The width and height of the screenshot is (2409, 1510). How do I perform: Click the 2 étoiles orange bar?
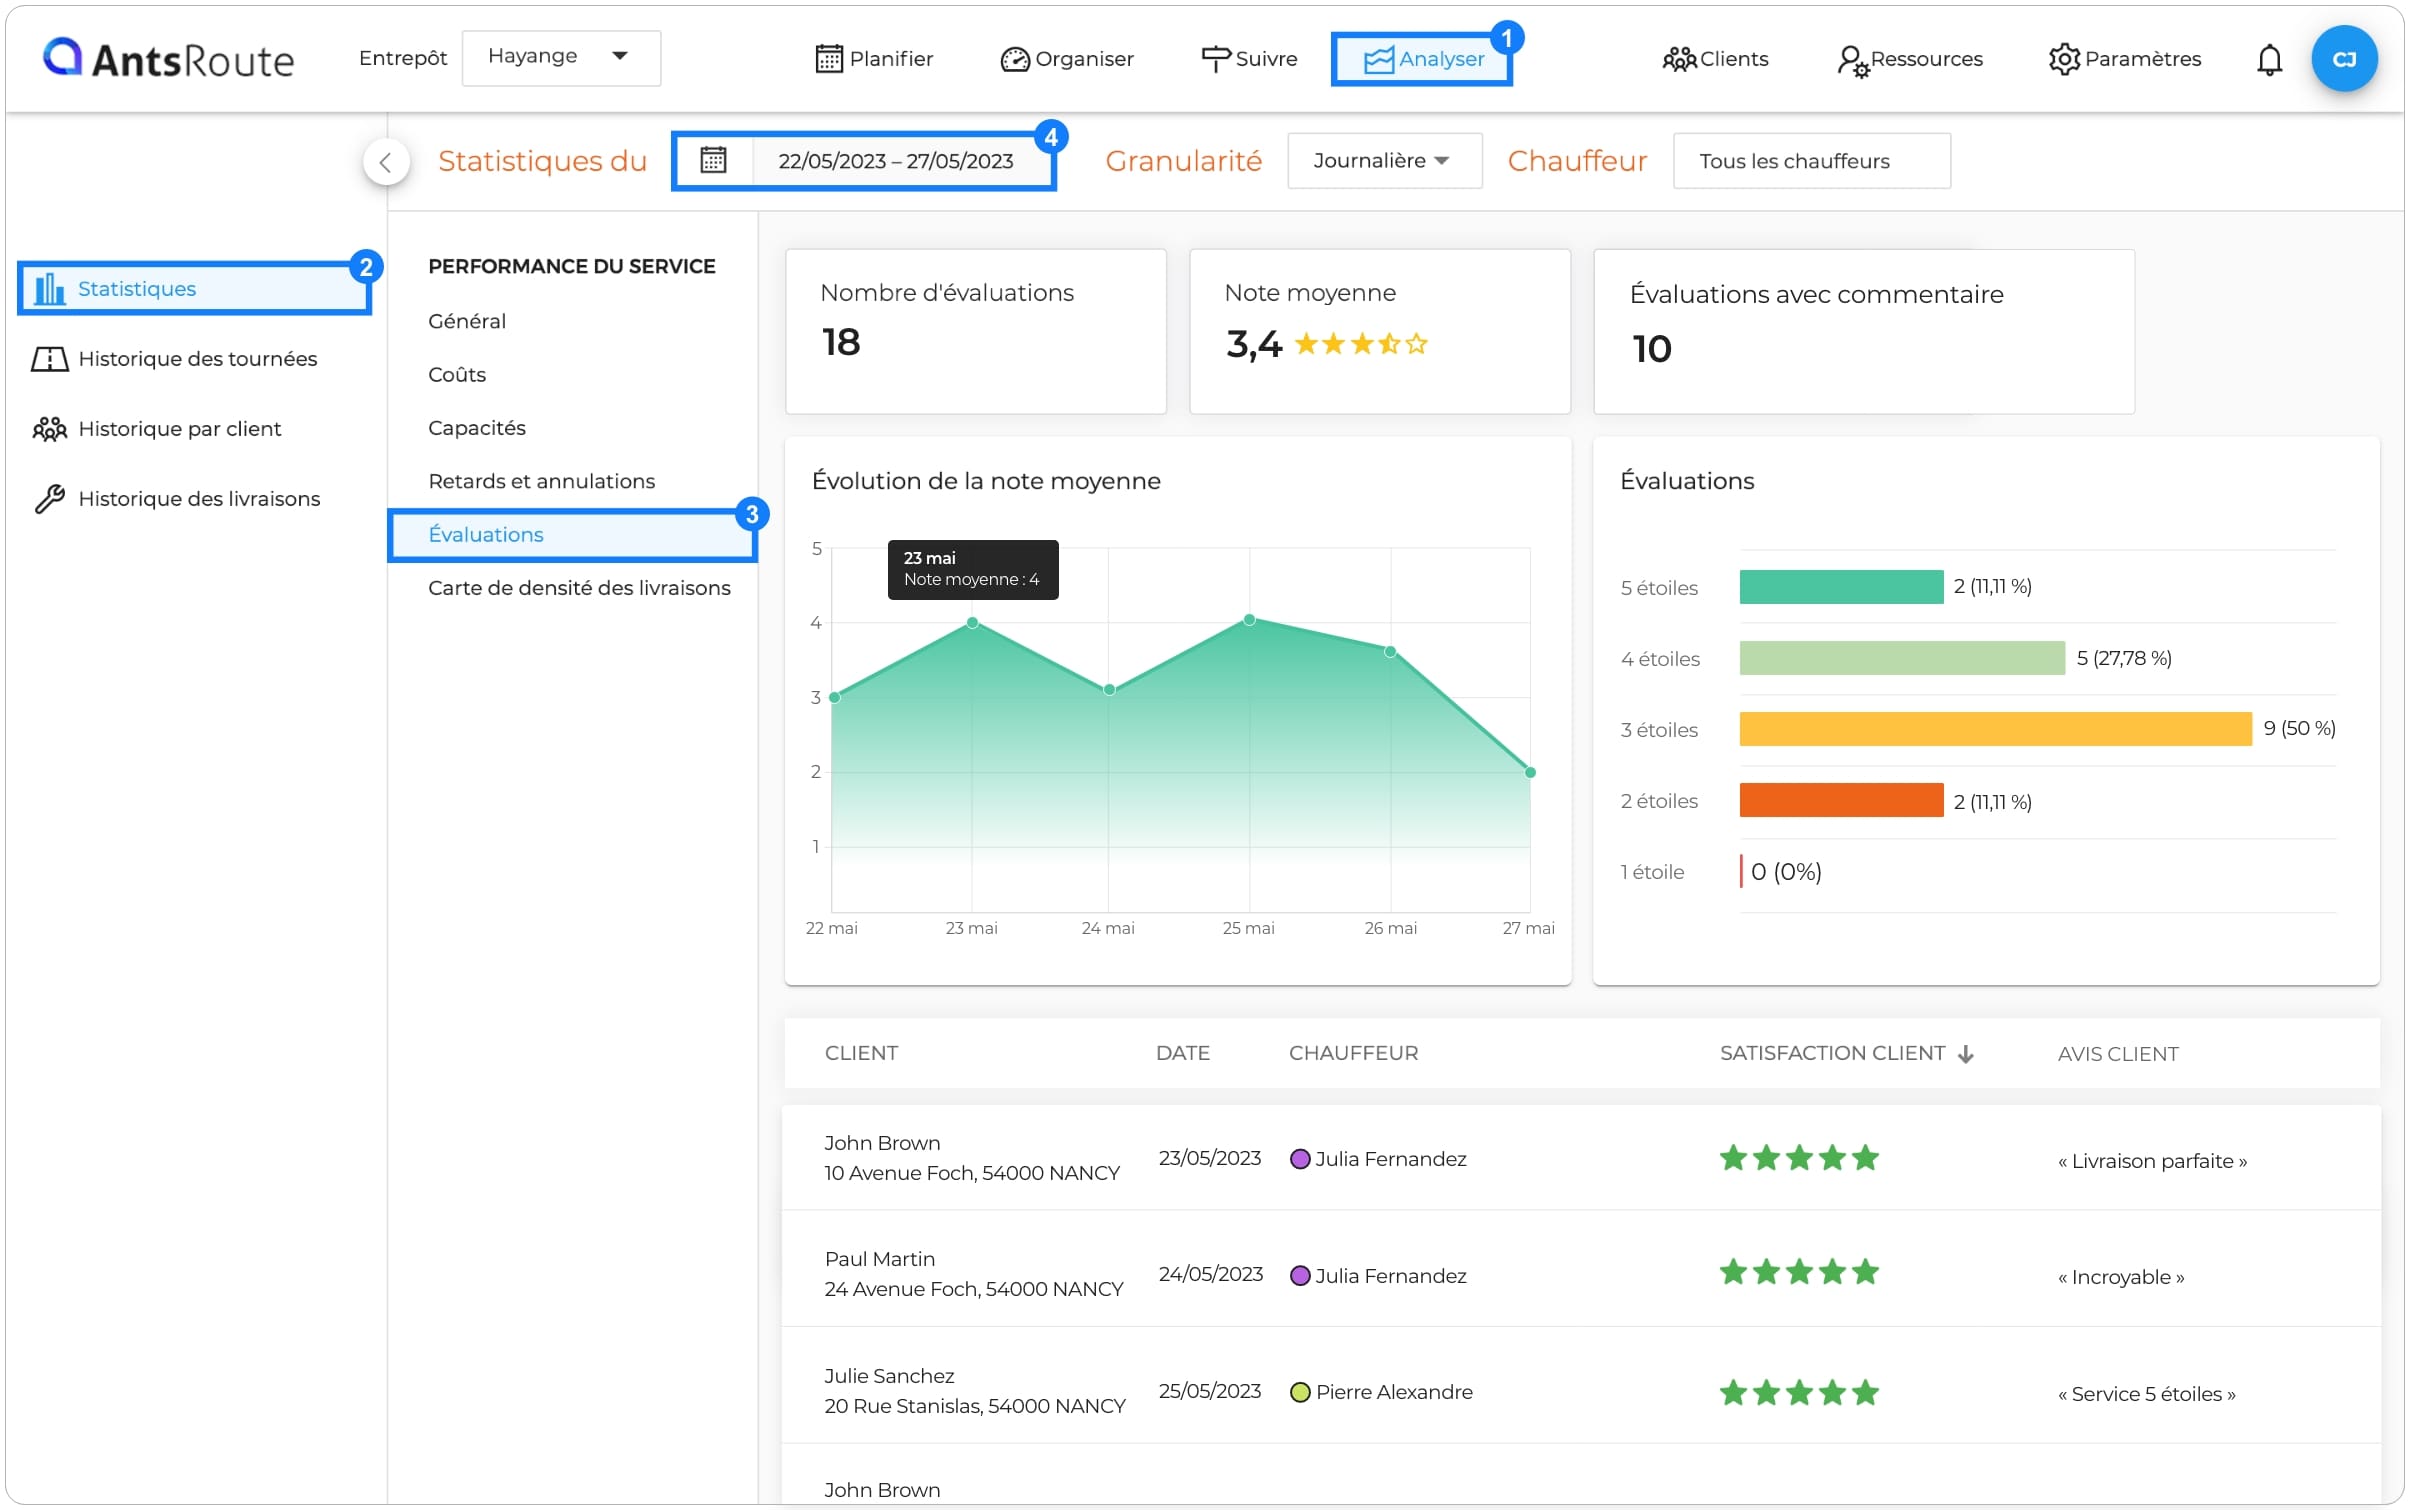(x=1840, y=800)
